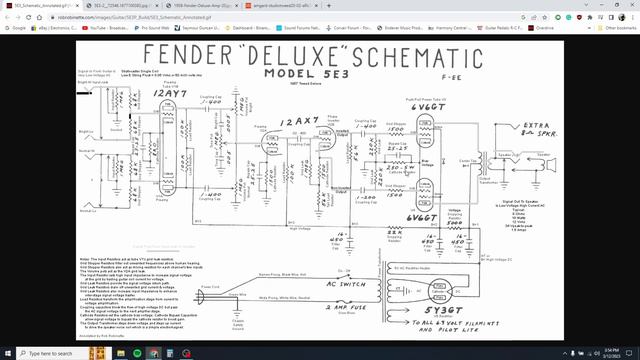Open the Corvair Forum bookmark
Viewport: 640px width, 360px height.
349,28
